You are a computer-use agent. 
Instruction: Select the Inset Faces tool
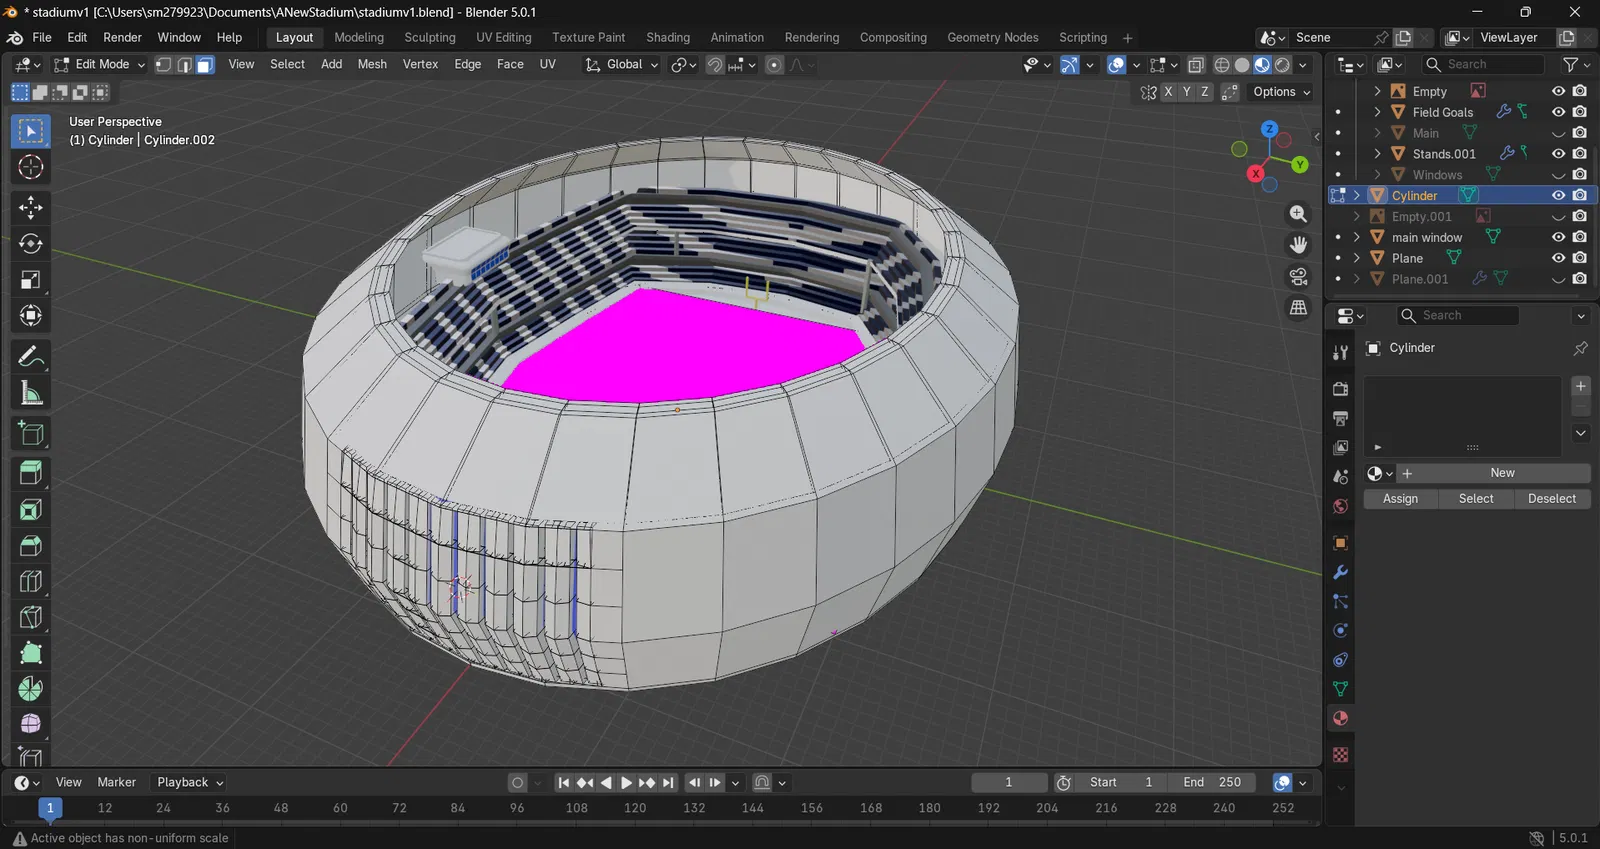click(x=31, y=510)
